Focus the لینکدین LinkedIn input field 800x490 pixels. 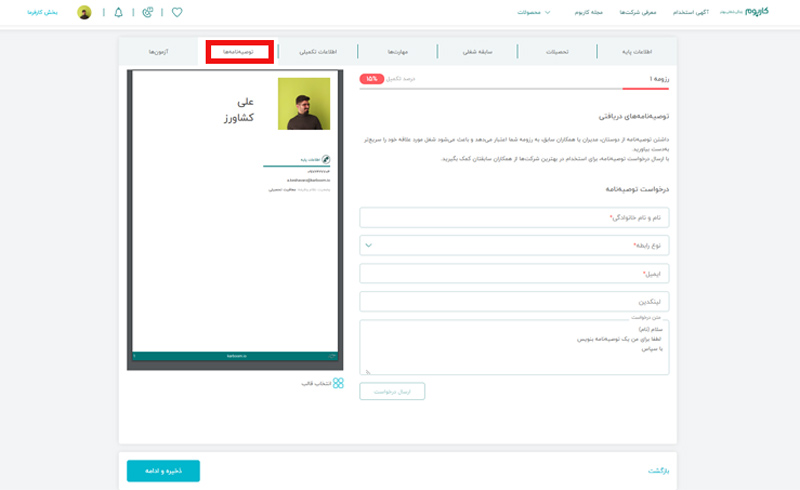pos(514,302)
